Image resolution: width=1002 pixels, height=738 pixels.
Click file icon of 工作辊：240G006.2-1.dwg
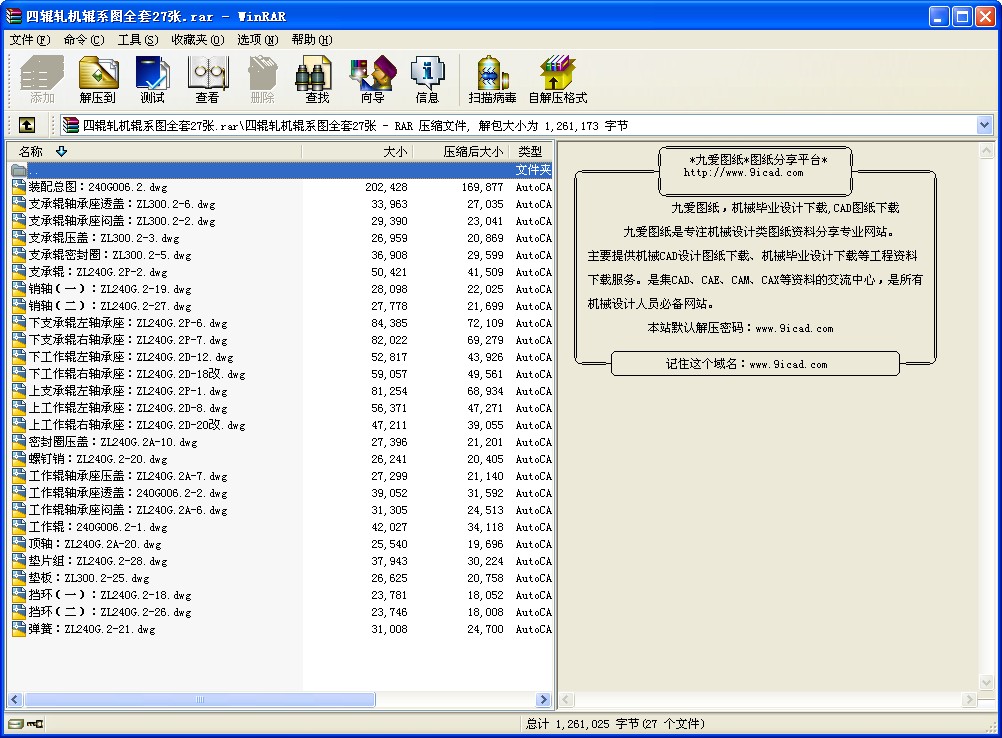[x=19, y=527]
